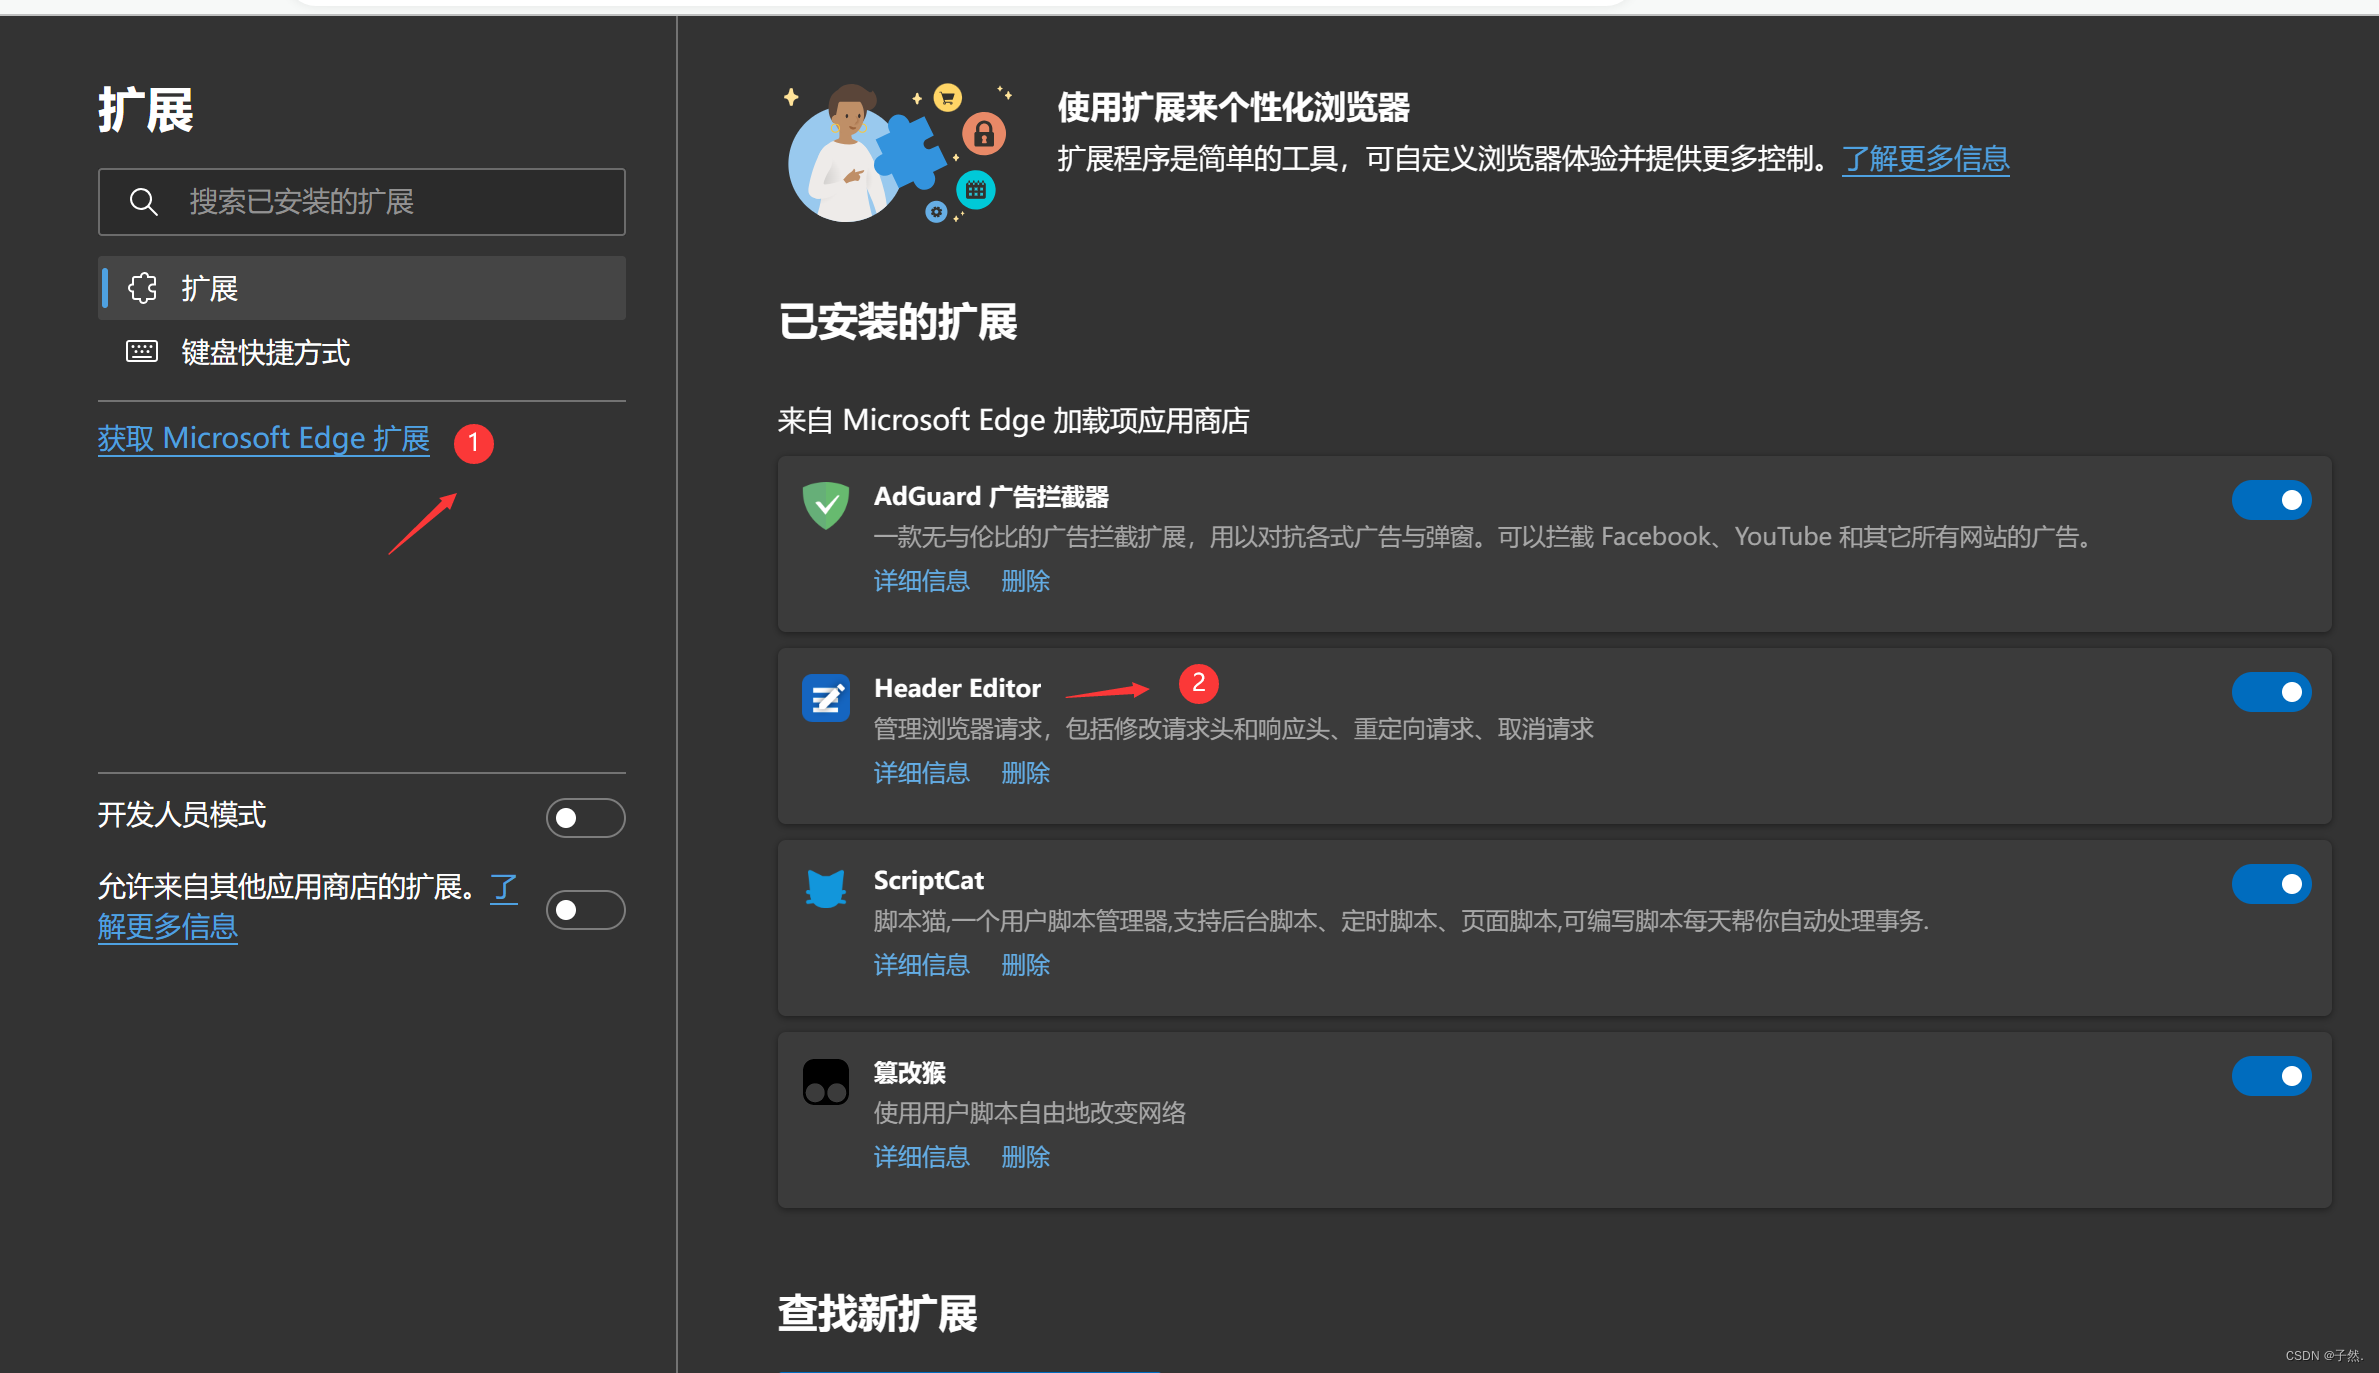The image size is (2379, 1373).
Task: Open Header Editor 详细信息 link
Action: [922, 773]
